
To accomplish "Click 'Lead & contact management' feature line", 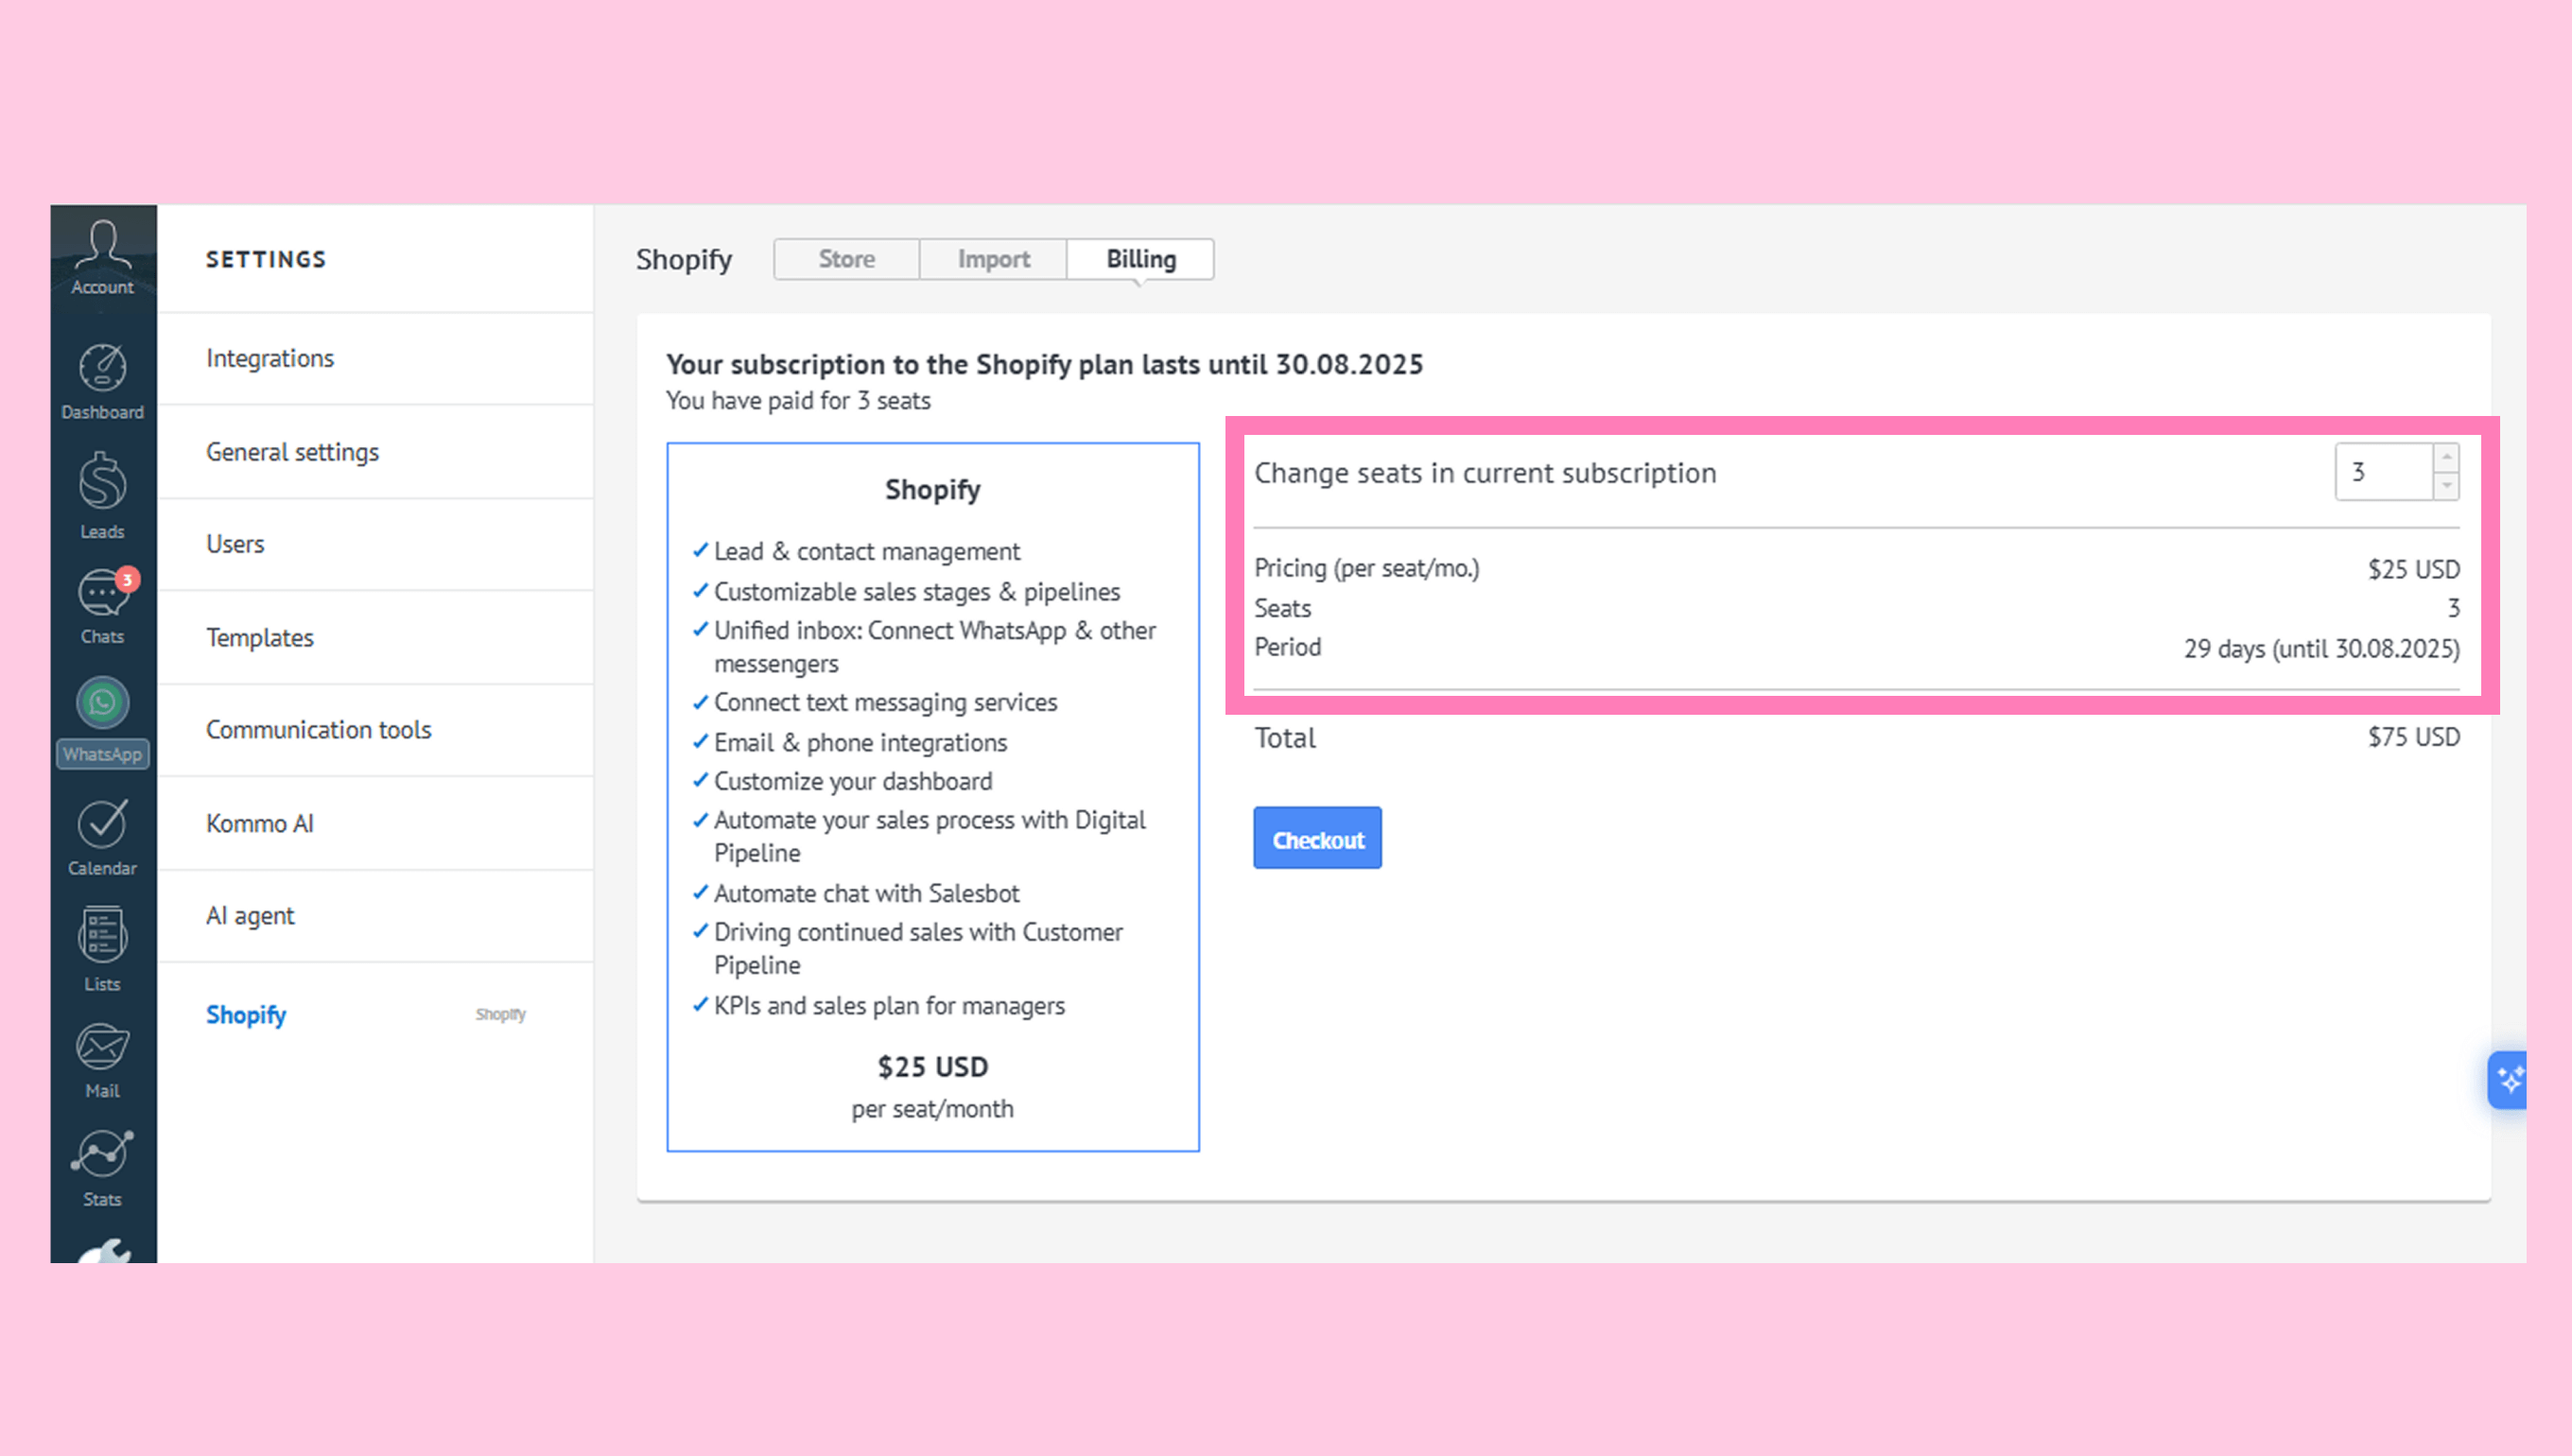I will click(866, 552).
